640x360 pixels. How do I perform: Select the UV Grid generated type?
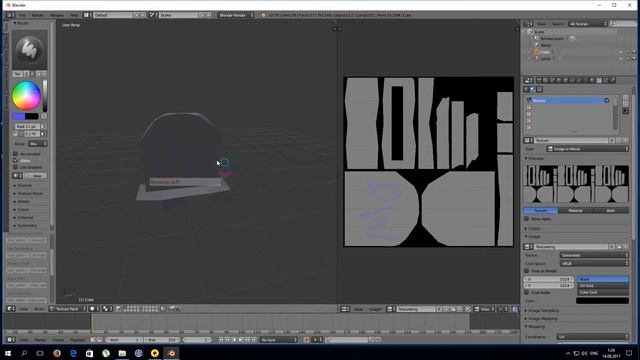pyautogui.click(x=603, y=286)
